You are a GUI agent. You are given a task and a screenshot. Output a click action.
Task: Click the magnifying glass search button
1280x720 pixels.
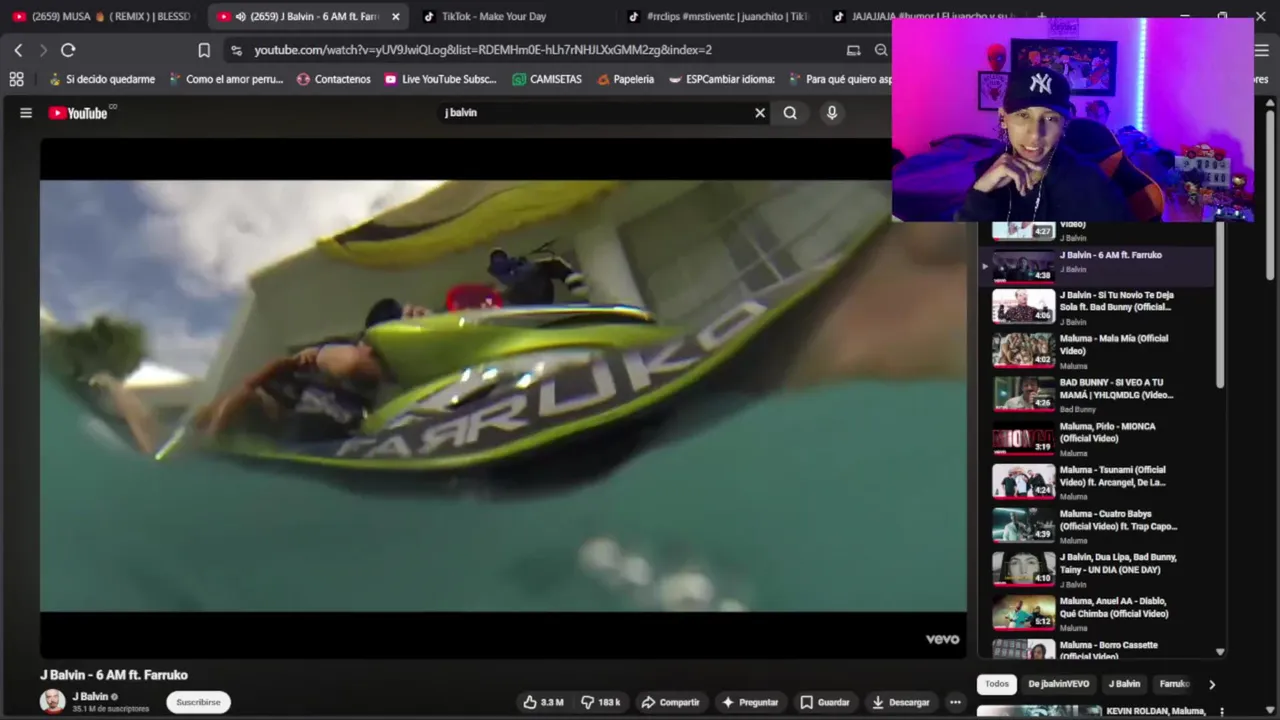click(x=790, y=113)
